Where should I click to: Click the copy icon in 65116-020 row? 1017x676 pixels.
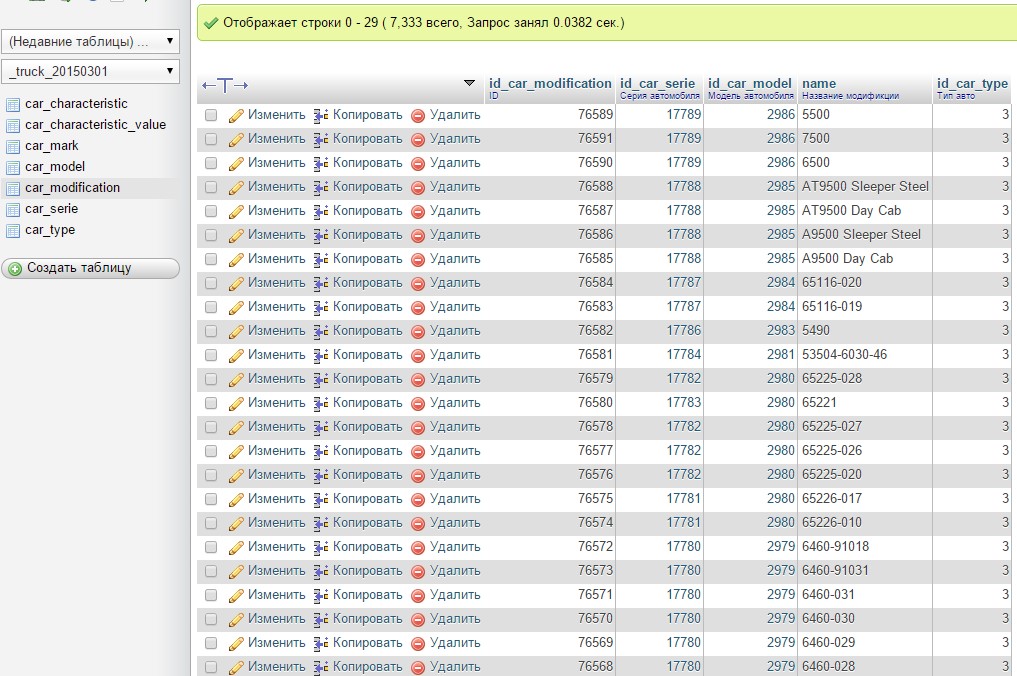320,284
